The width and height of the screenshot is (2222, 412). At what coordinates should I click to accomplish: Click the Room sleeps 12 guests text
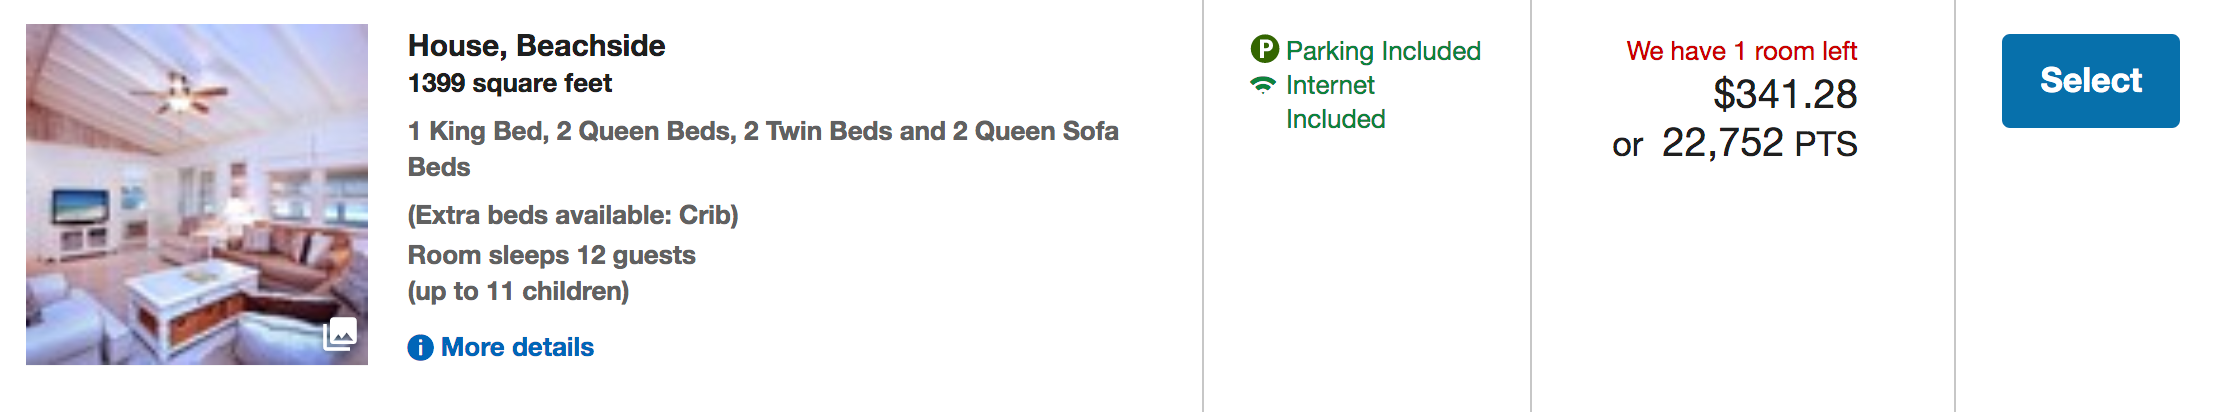click(x=551, y=255)
